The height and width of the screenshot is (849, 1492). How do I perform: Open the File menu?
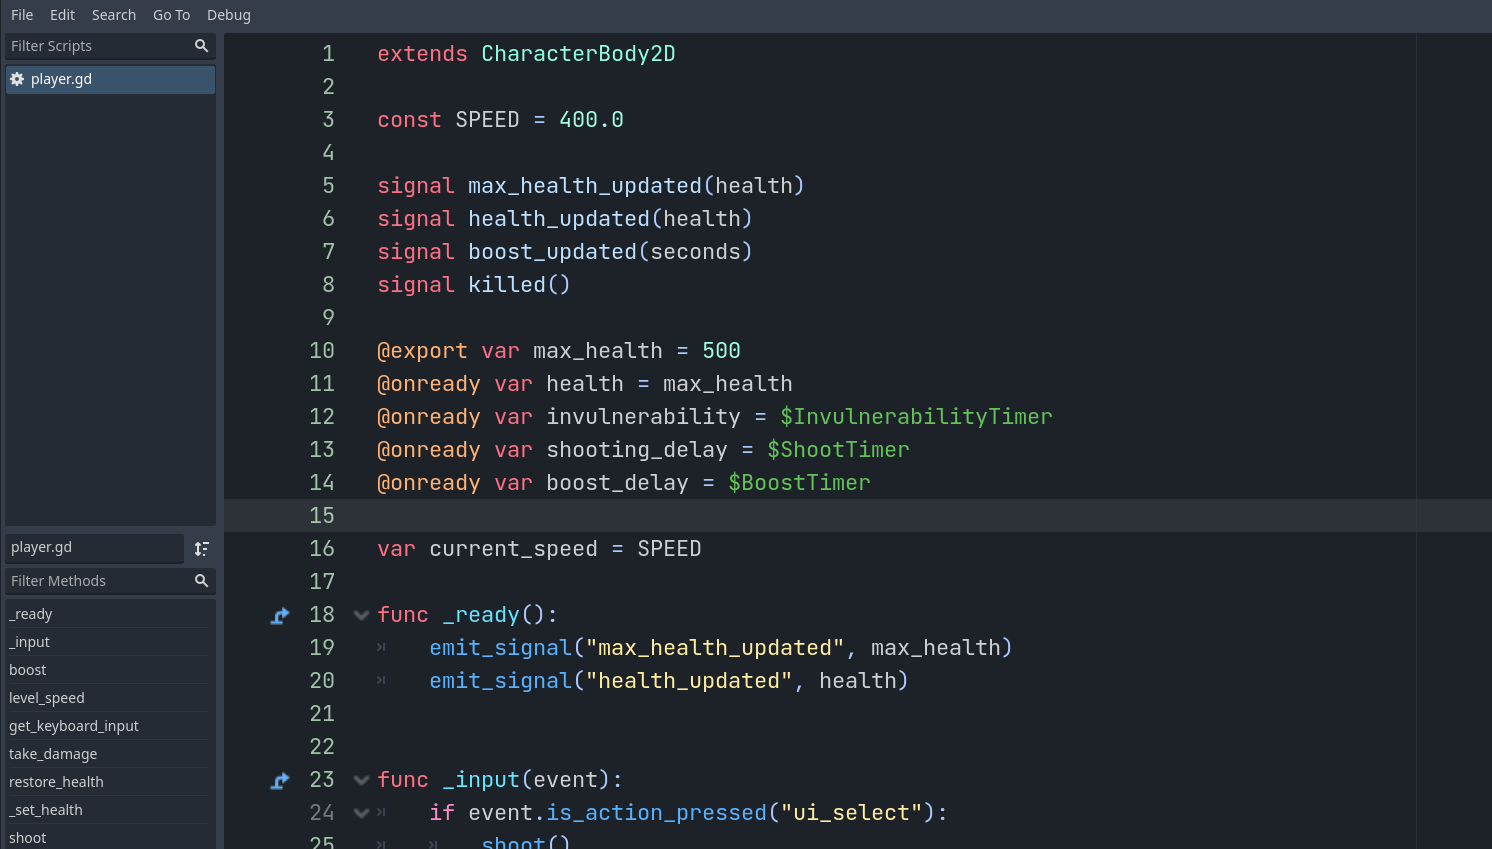tap(21, 15)
